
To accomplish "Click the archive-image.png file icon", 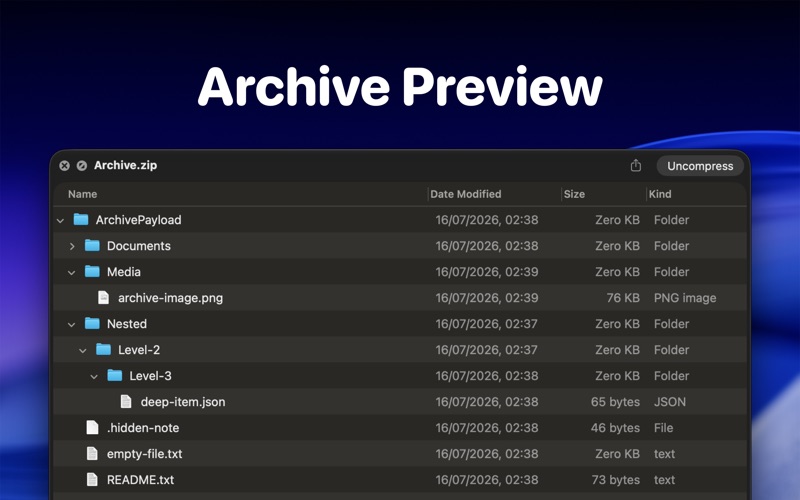I will 103,297.
